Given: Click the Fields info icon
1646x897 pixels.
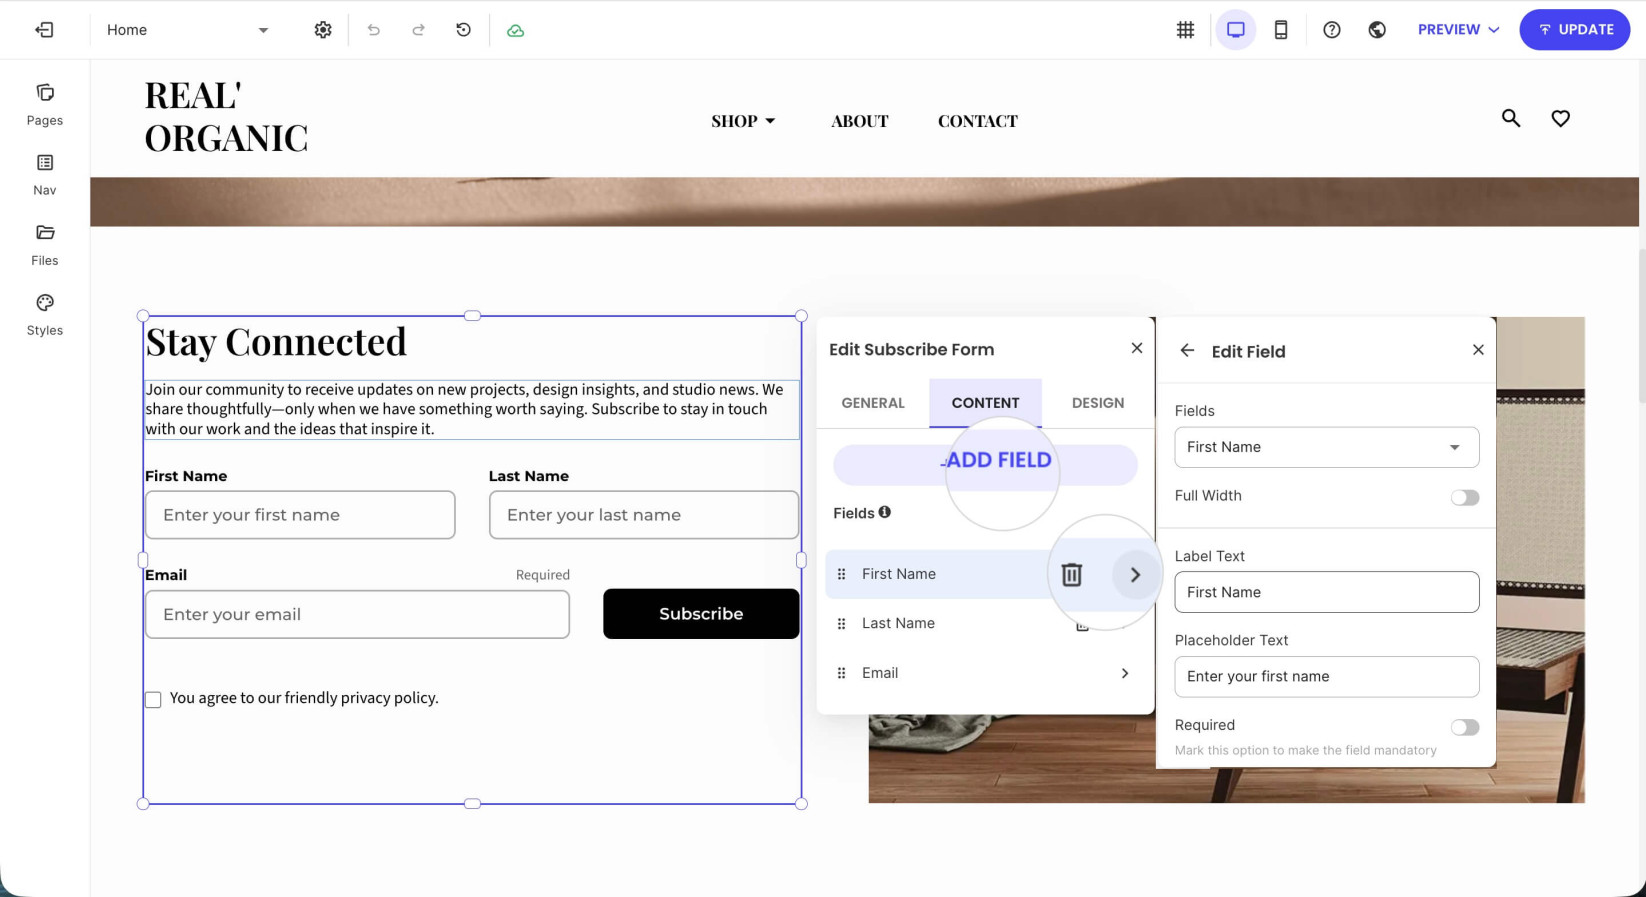Looking at the screenshot, I should [x=884, y=512].
